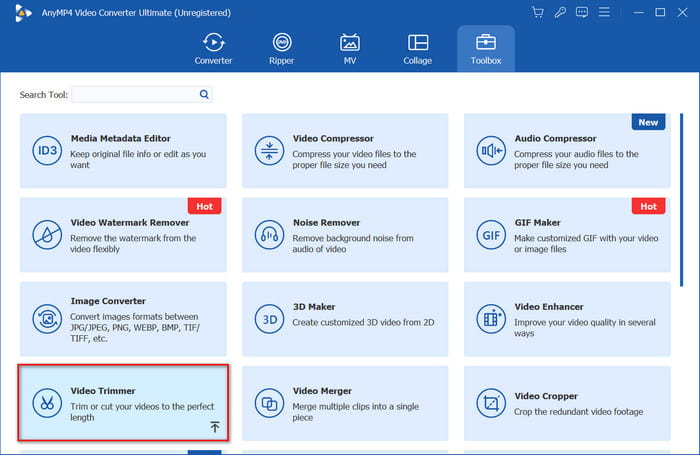This screenshot has height=455, width=700.
Task: Click the search magnifier icon
Action: 204,94
